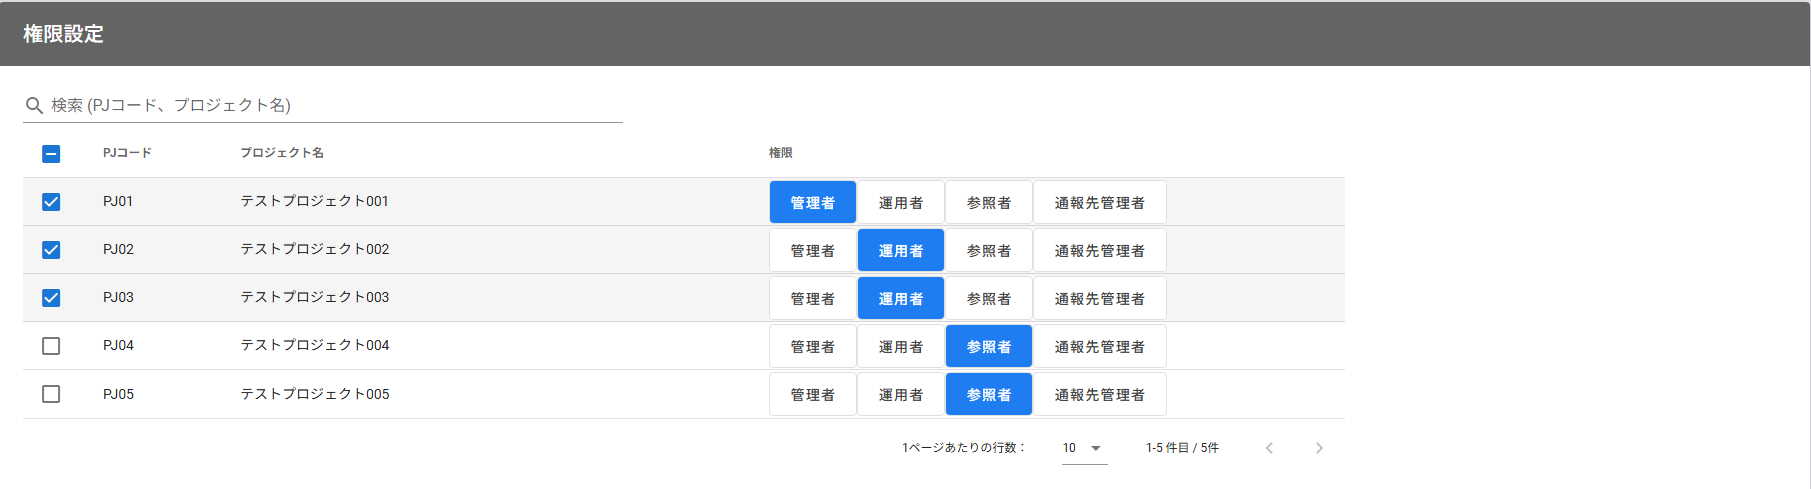Click the search magnifier icon
This screenshot has width=1811, height=489.
[34, 105]
